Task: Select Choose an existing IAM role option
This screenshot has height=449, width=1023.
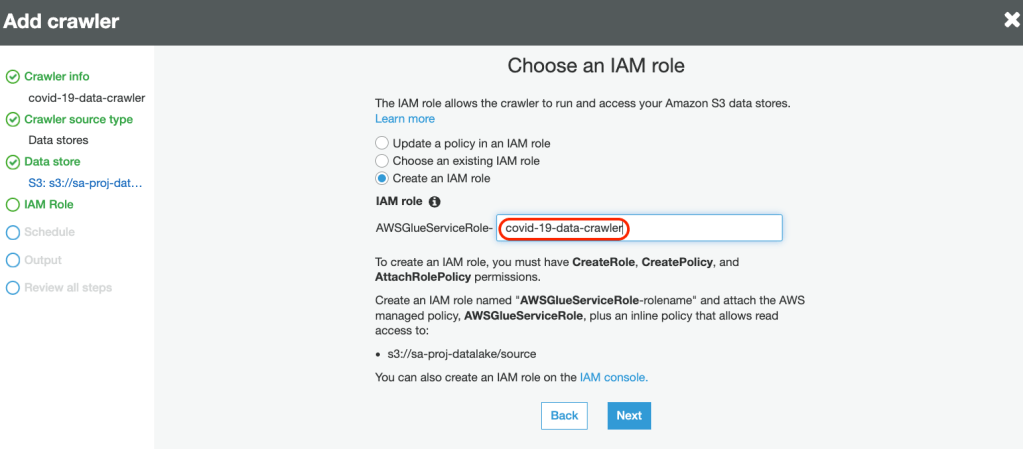Action: click(382, 161)
